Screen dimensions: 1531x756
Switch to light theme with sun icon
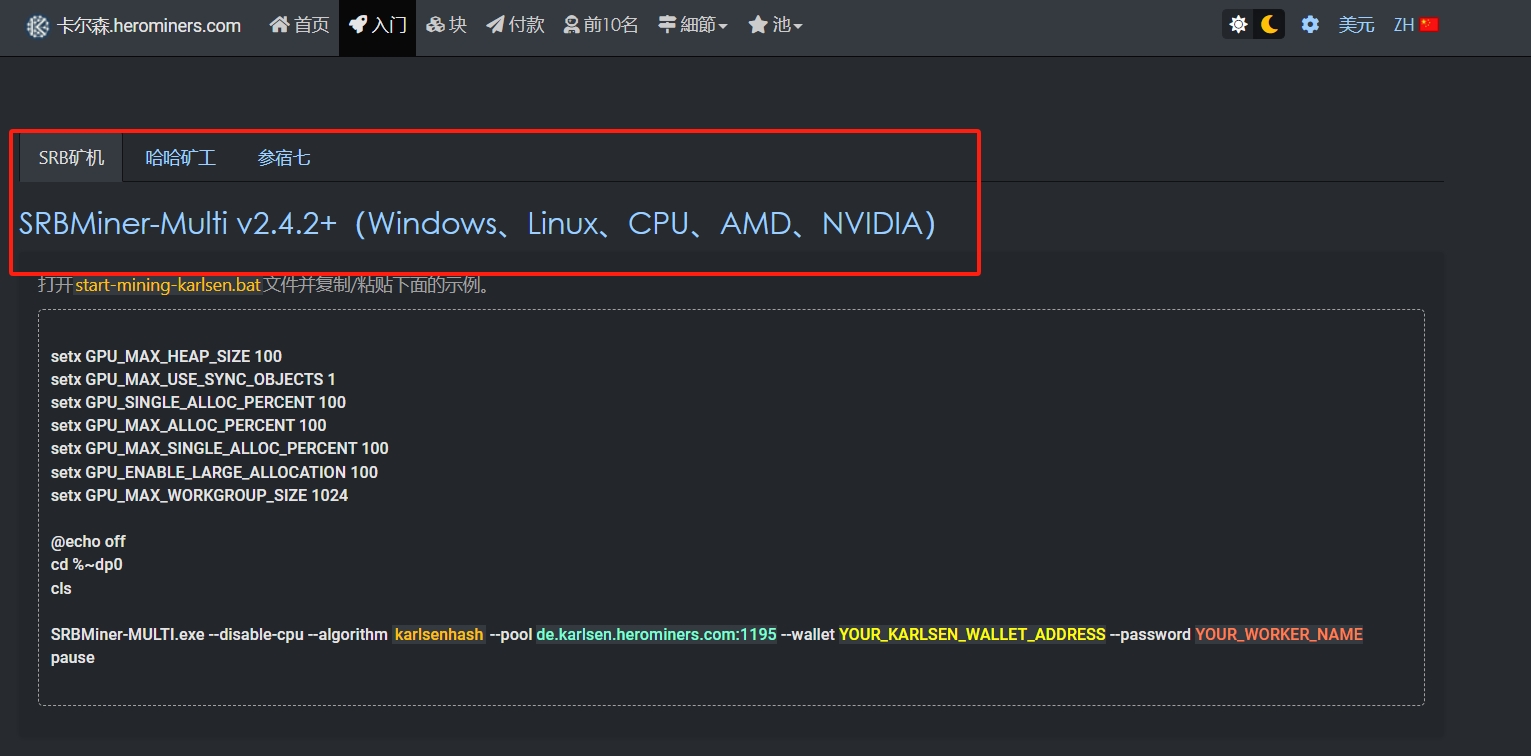(1238, 25)
